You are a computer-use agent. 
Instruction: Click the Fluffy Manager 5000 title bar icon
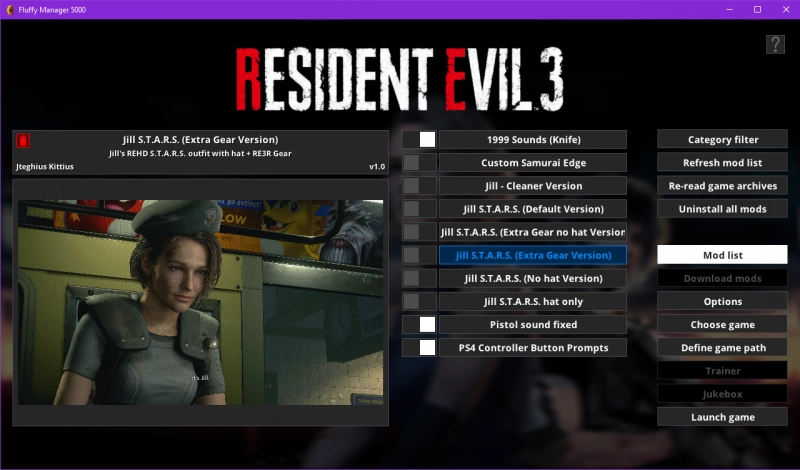10,9
